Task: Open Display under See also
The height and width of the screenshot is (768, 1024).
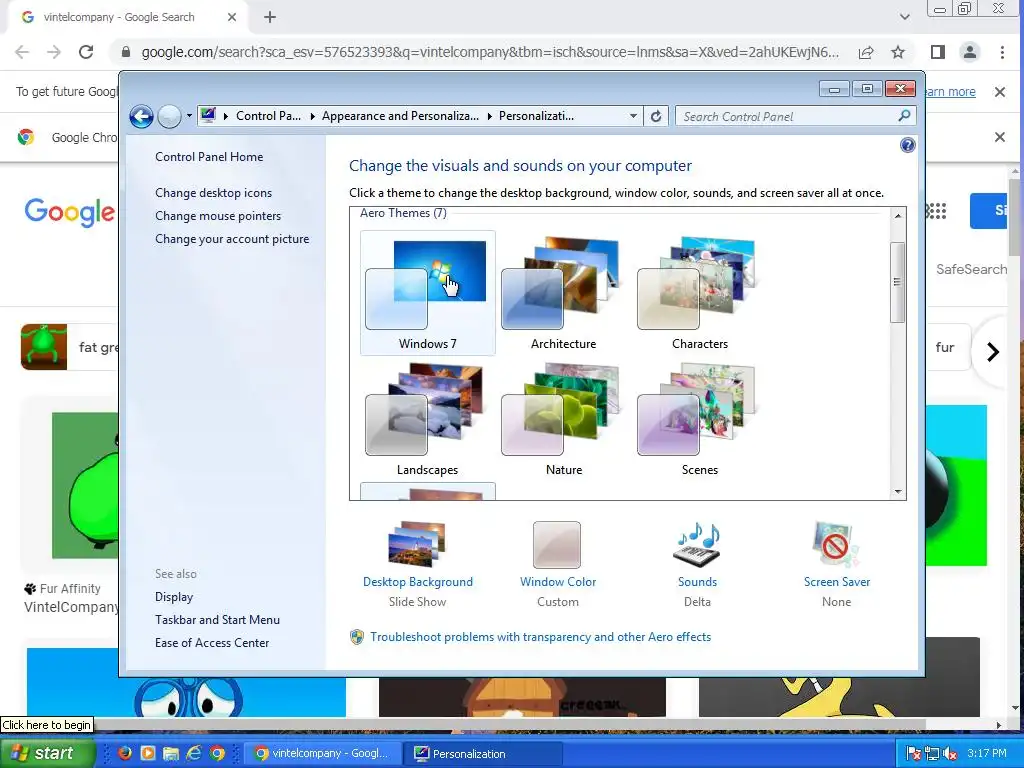Action: (174, 597)
